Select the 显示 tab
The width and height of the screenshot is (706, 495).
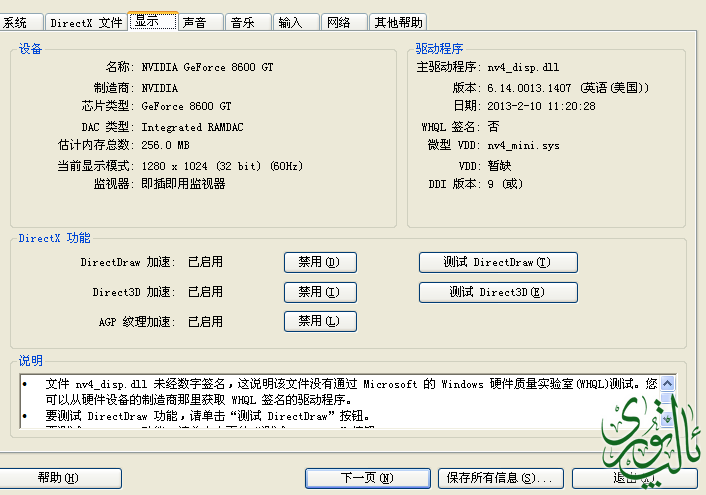(x=153, y=21)
